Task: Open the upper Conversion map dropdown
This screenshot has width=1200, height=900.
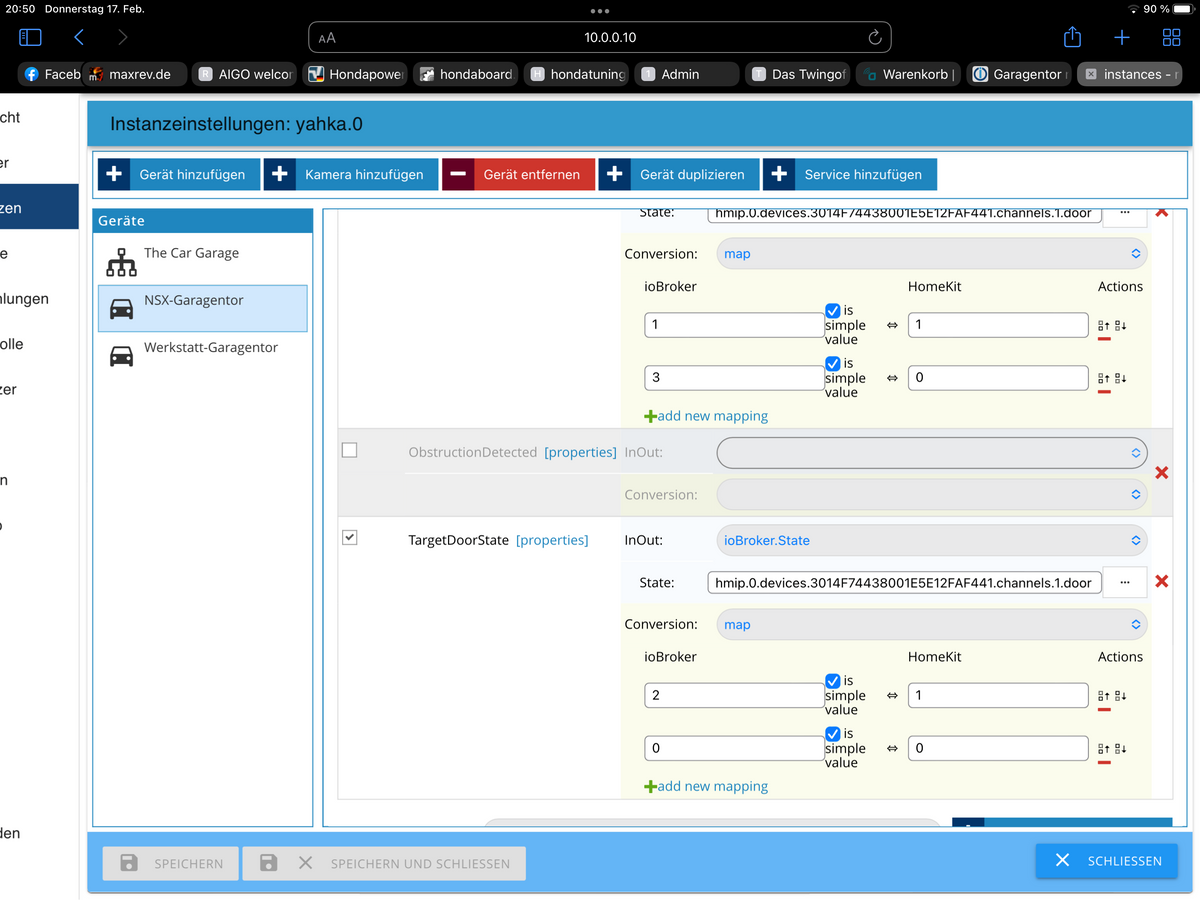Action: pyautogui.click(x=932, y=254)
